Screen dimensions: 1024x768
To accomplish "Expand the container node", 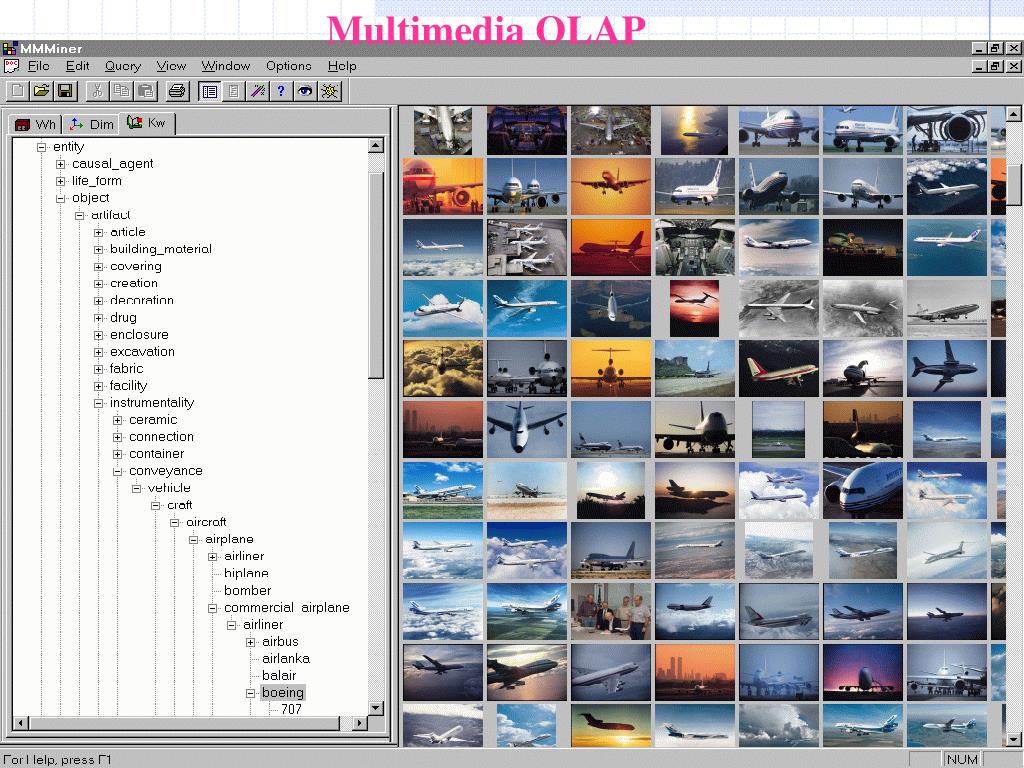I will 118,454.
